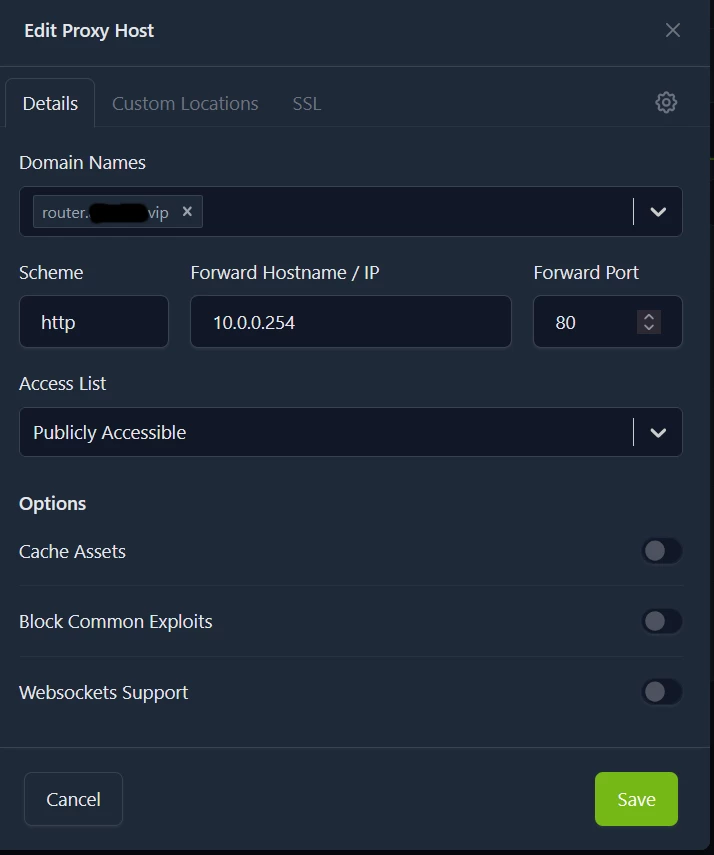This screenshot has height=855, width=714.
Task: Close the Edit Proxy Host dialog
Action: point(673,30)
